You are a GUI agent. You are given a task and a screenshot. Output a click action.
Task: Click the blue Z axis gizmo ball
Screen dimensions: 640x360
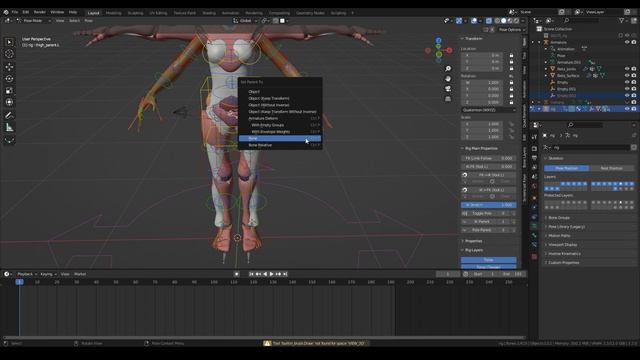pos(438,40)
